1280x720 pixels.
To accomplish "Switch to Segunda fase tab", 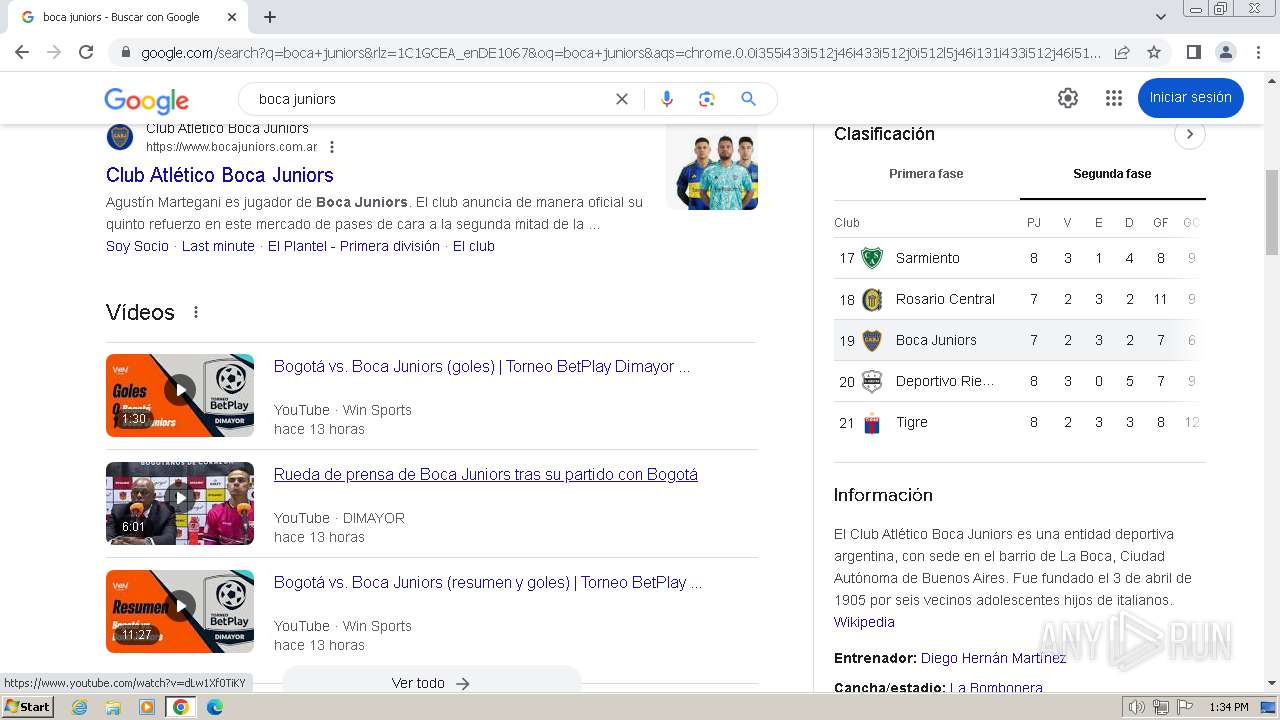I will (x=1112, y=174).
